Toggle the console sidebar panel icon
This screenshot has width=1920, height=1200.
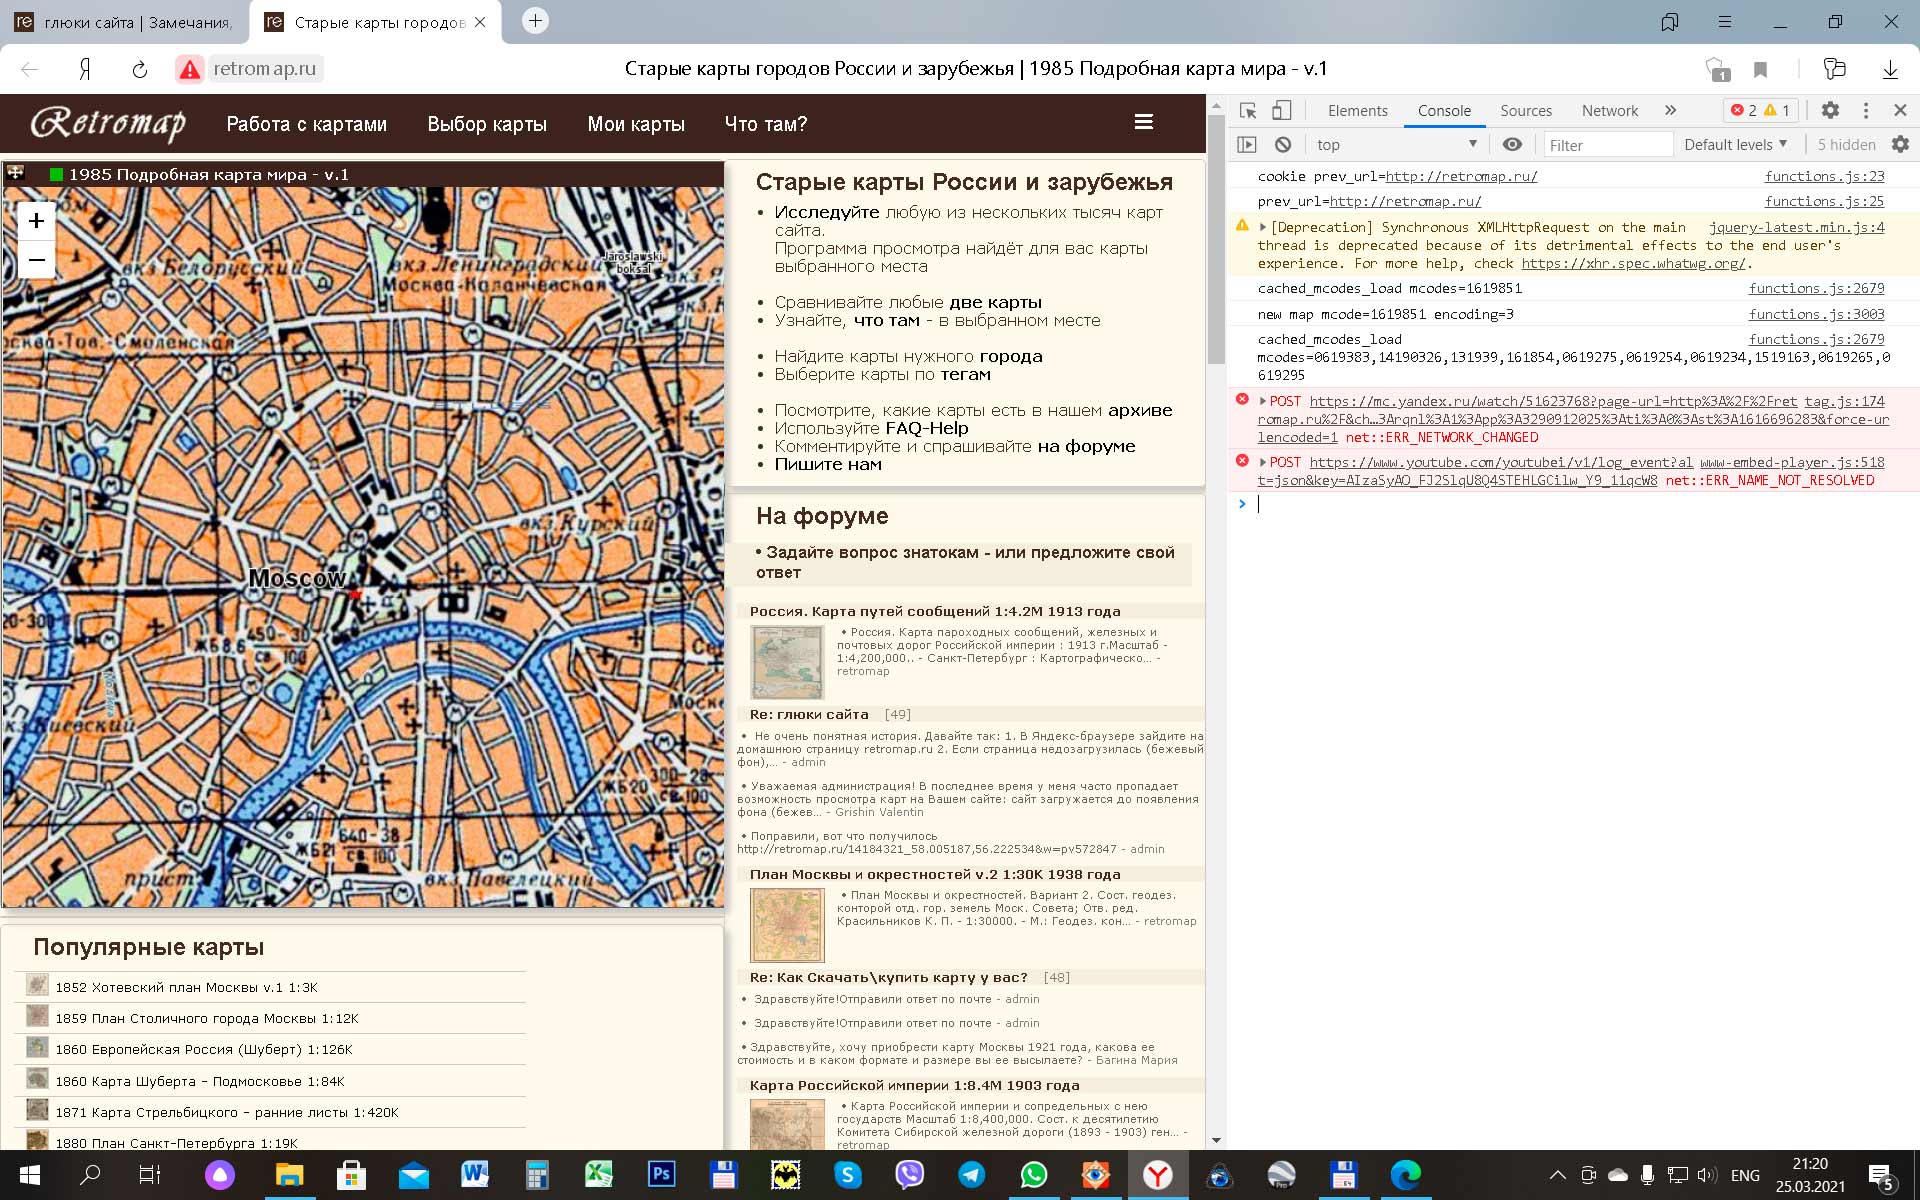1247,145
